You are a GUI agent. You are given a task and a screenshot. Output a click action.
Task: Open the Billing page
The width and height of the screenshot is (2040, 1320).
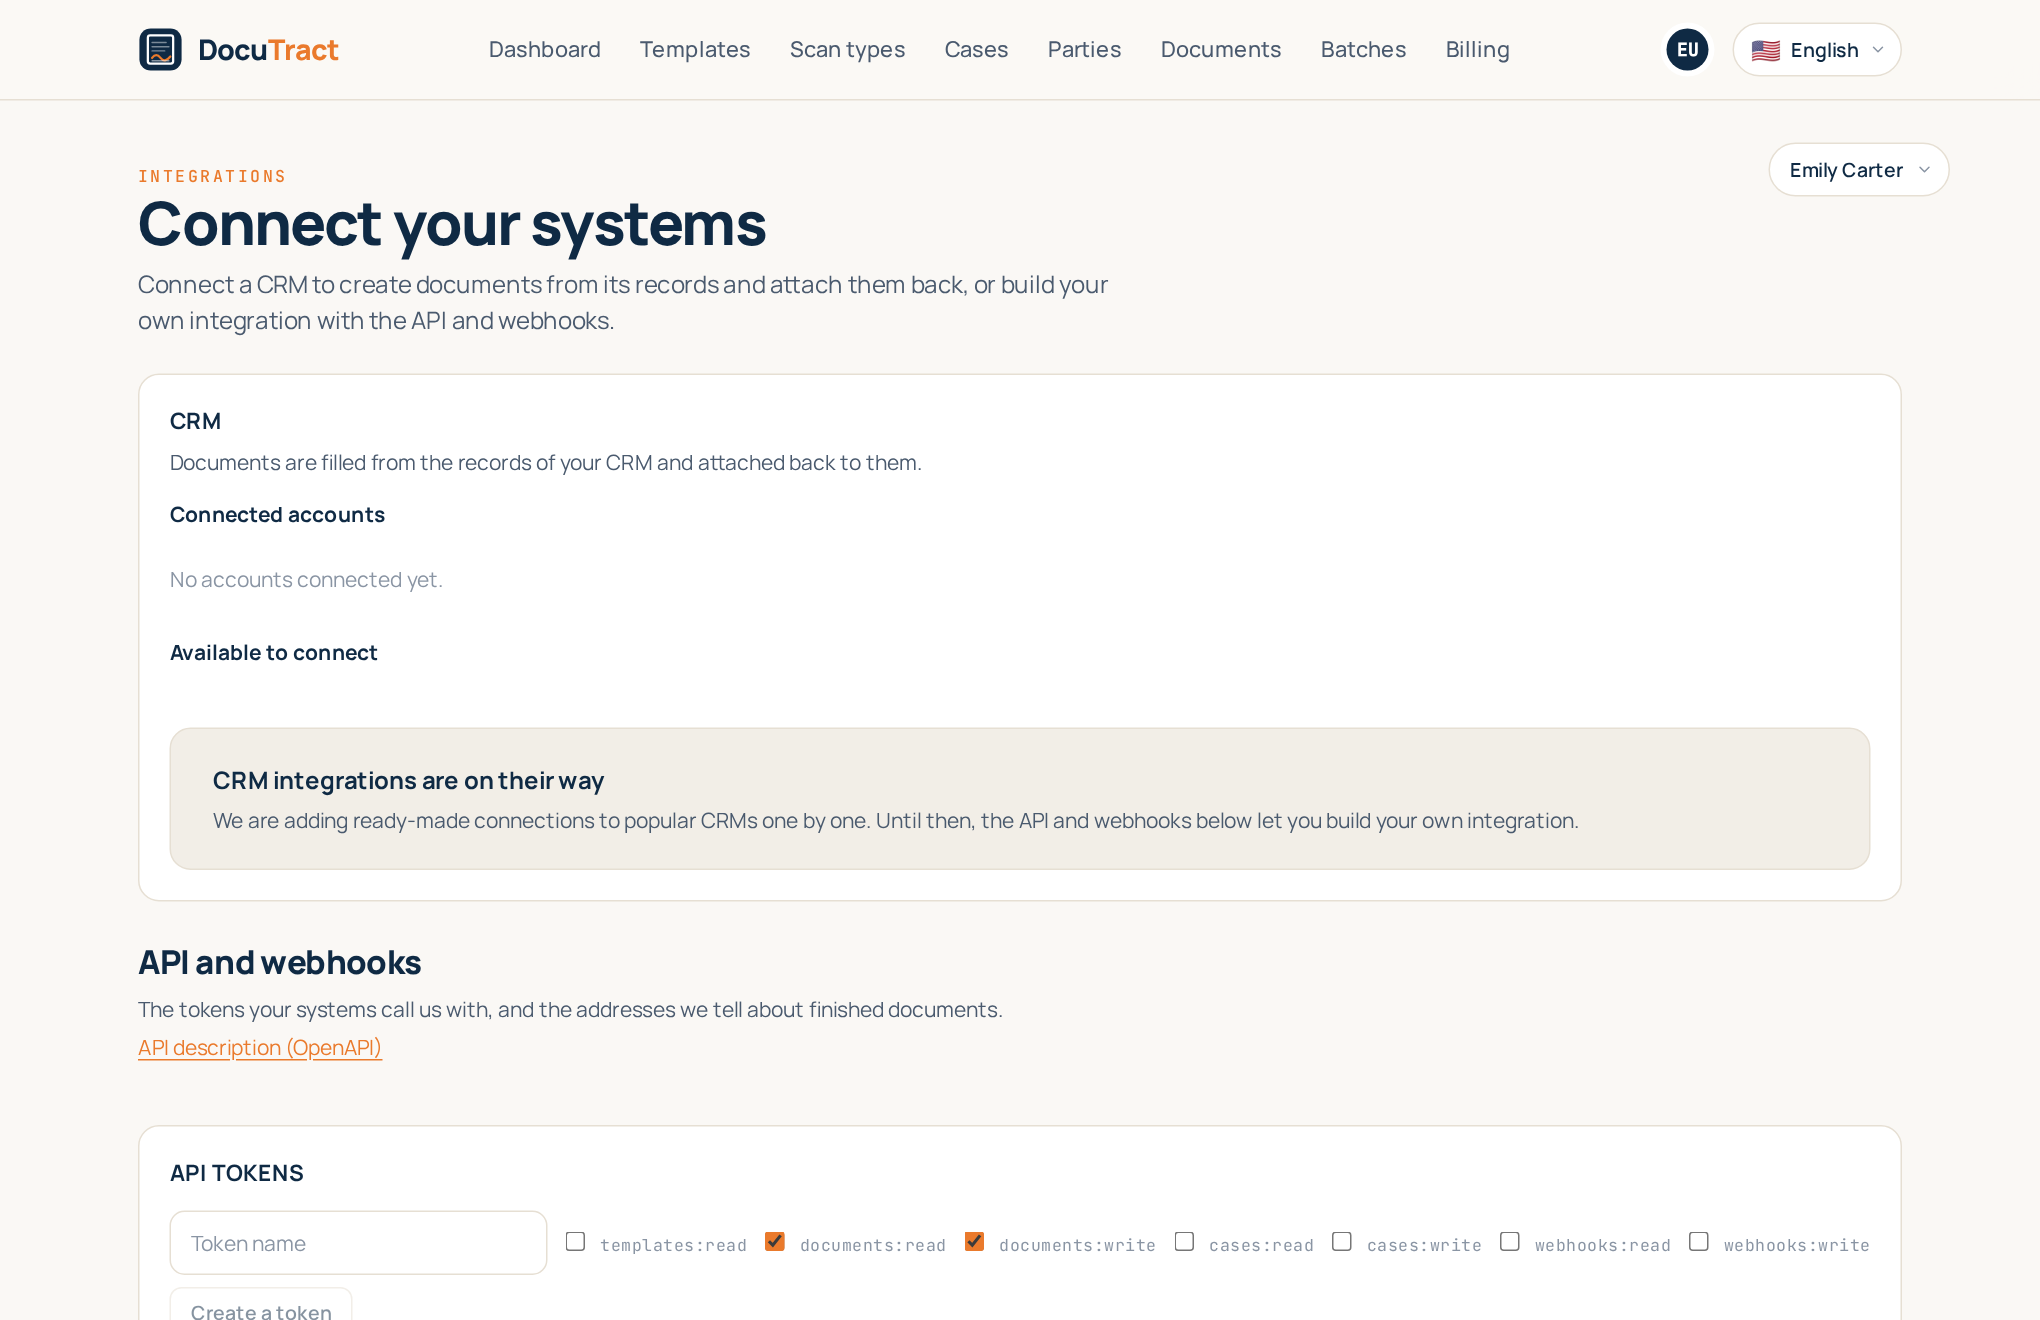click(x=1477, y=50)
